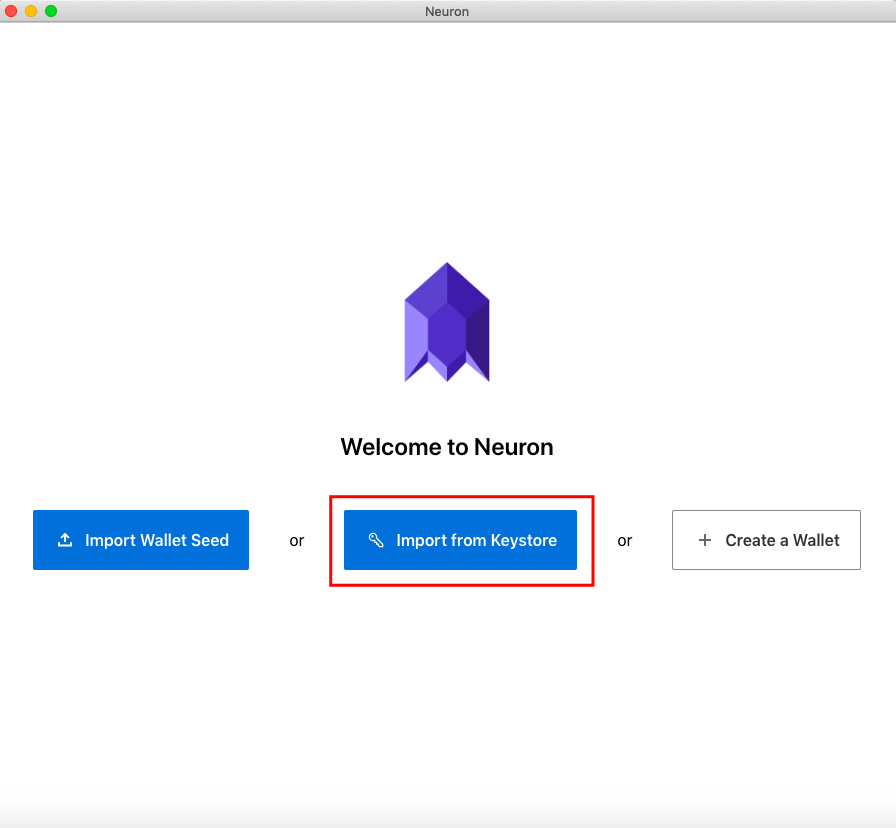The height and width of the screenshot is (828, 896).
Task: Open the Import Wallet Seed option
Action: [141, 540]
